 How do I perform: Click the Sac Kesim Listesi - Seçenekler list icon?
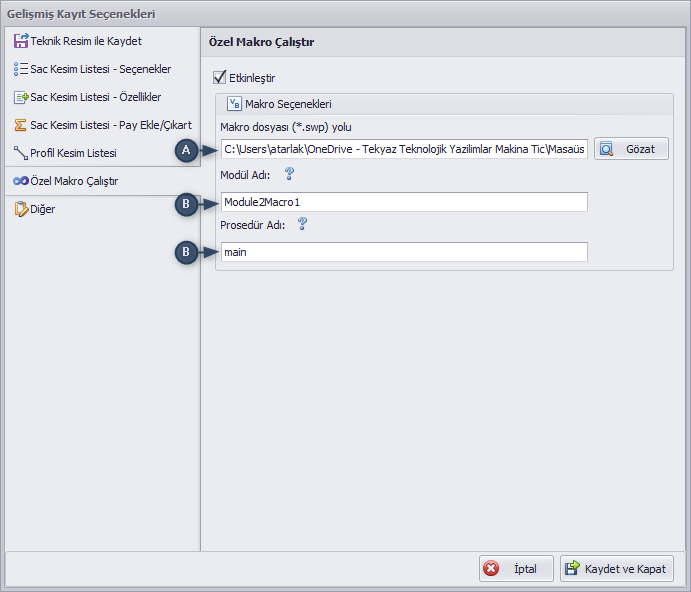click(x=21, y=69)
